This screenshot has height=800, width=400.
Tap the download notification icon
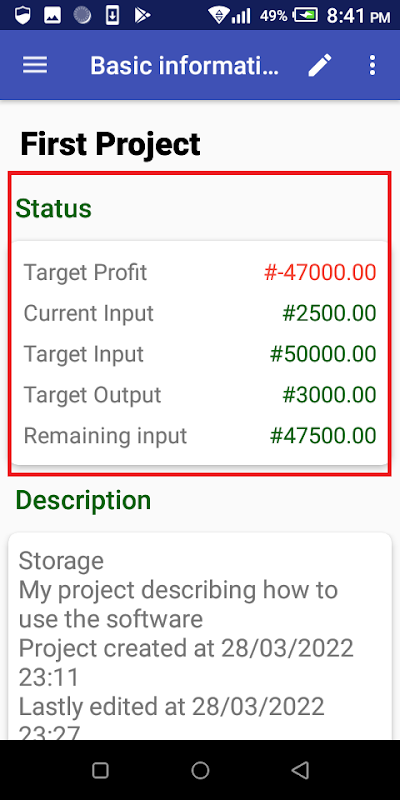pos(112,15)
